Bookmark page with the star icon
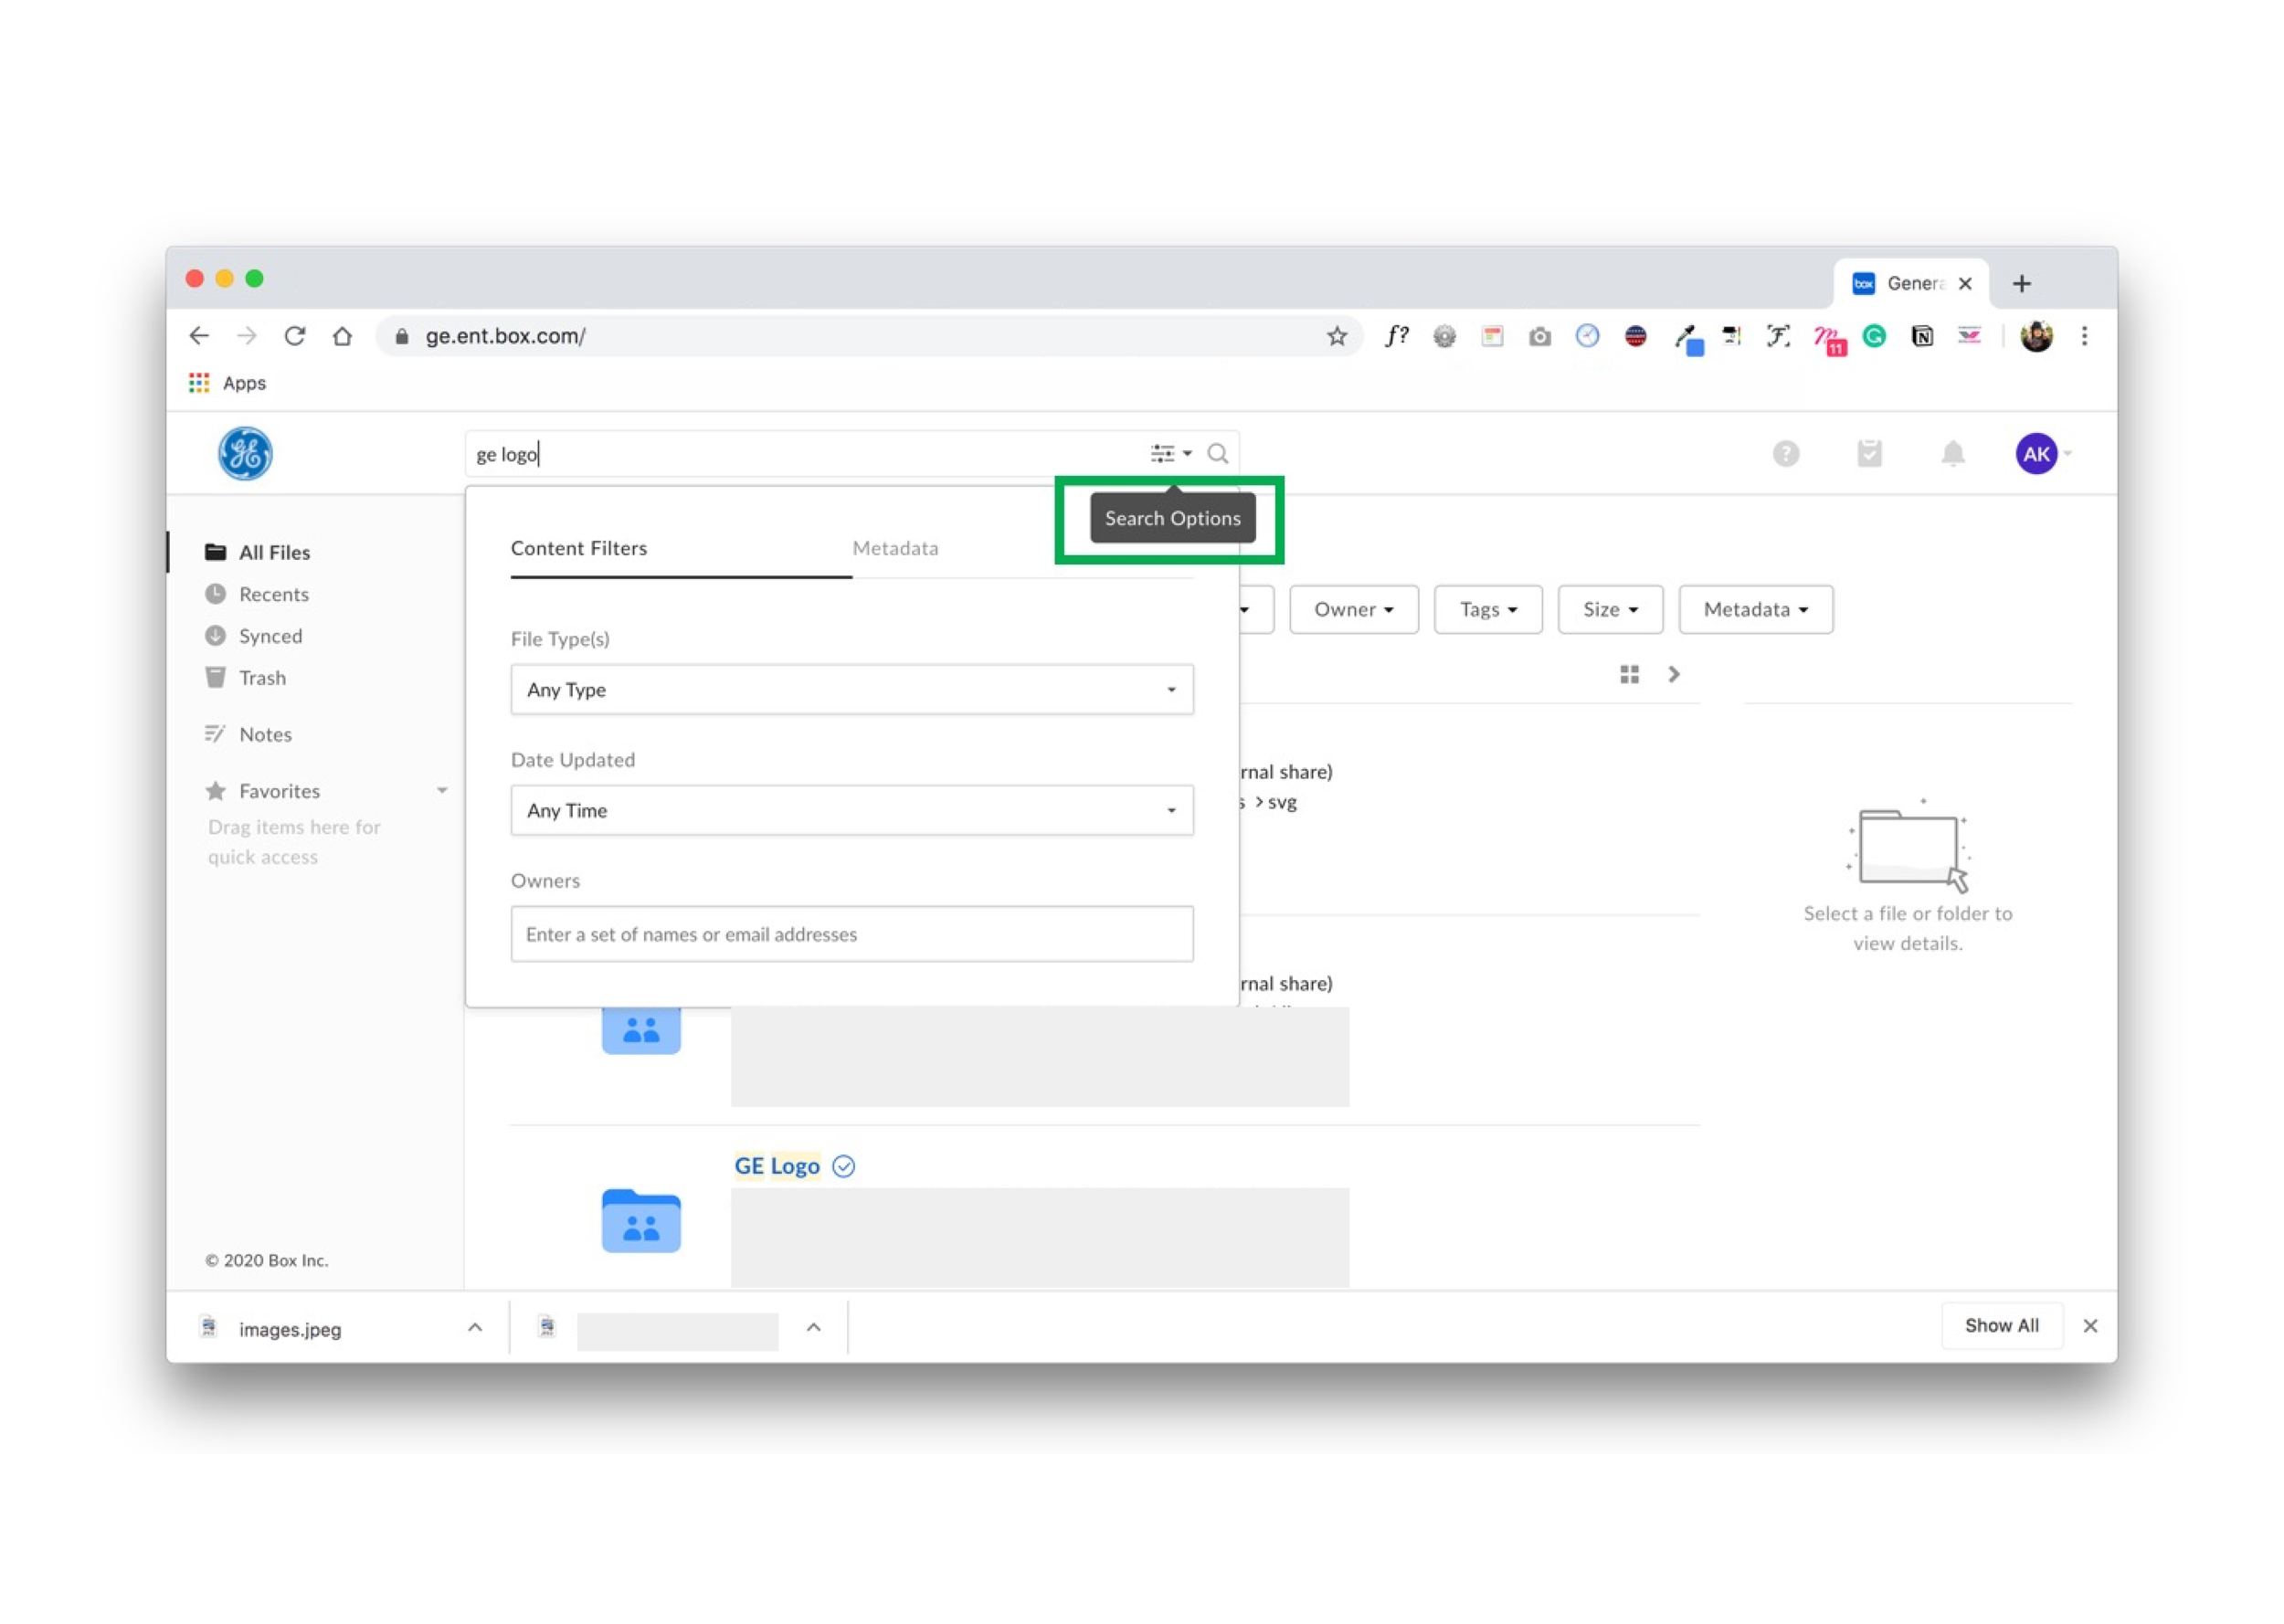Image resolution: width=2284 pixels, height=1624 pixels. pos(1336,336)
